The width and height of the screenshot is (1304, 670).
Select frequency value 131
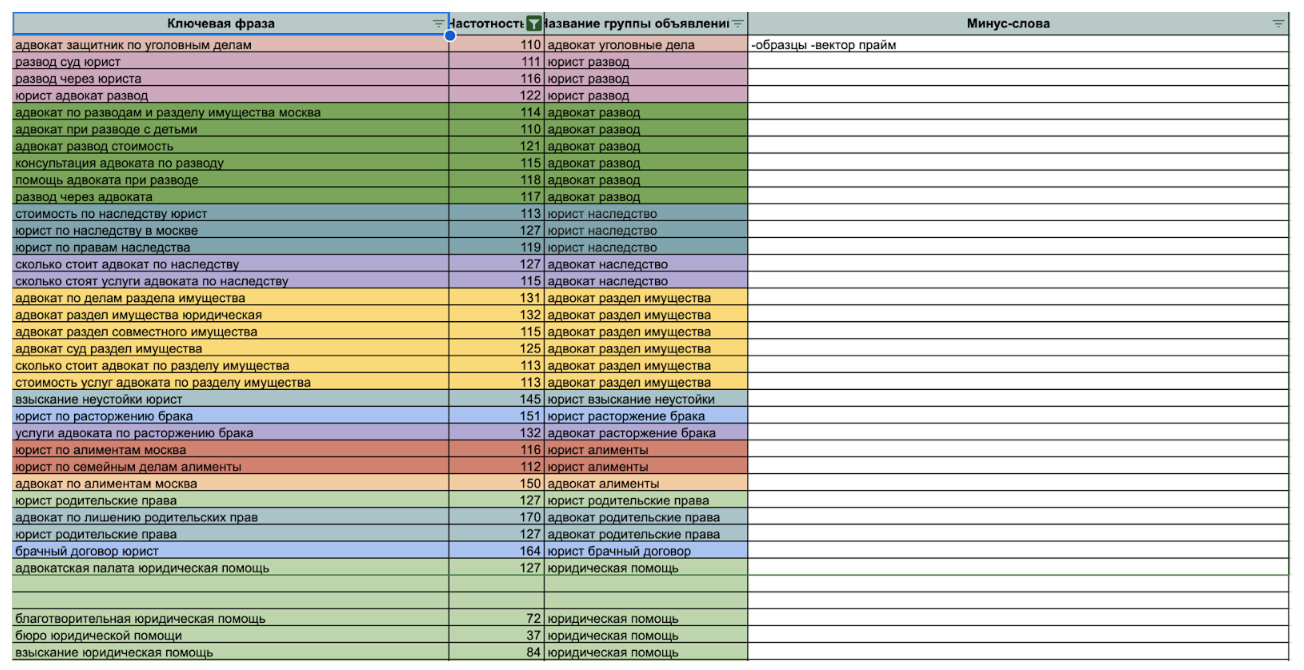pos(497,298)
